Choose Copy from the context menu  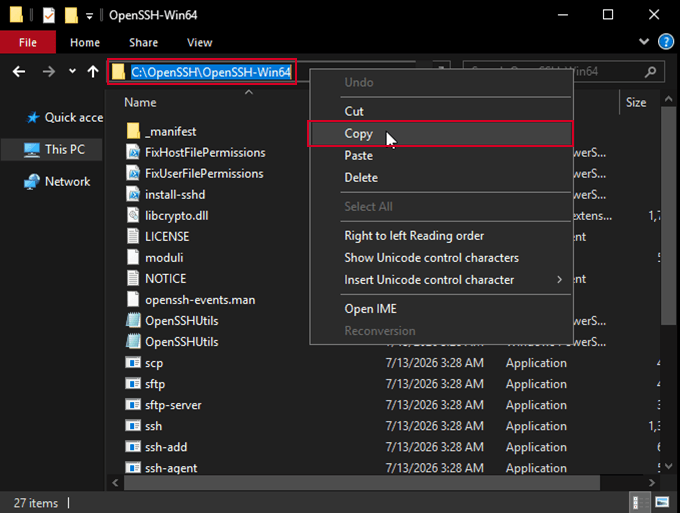(441, 134)
